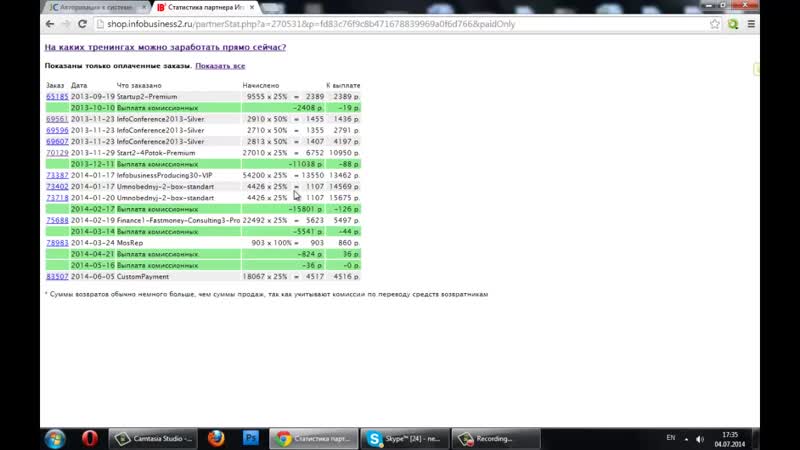Click the Начислено column header

tap(261, 85)
